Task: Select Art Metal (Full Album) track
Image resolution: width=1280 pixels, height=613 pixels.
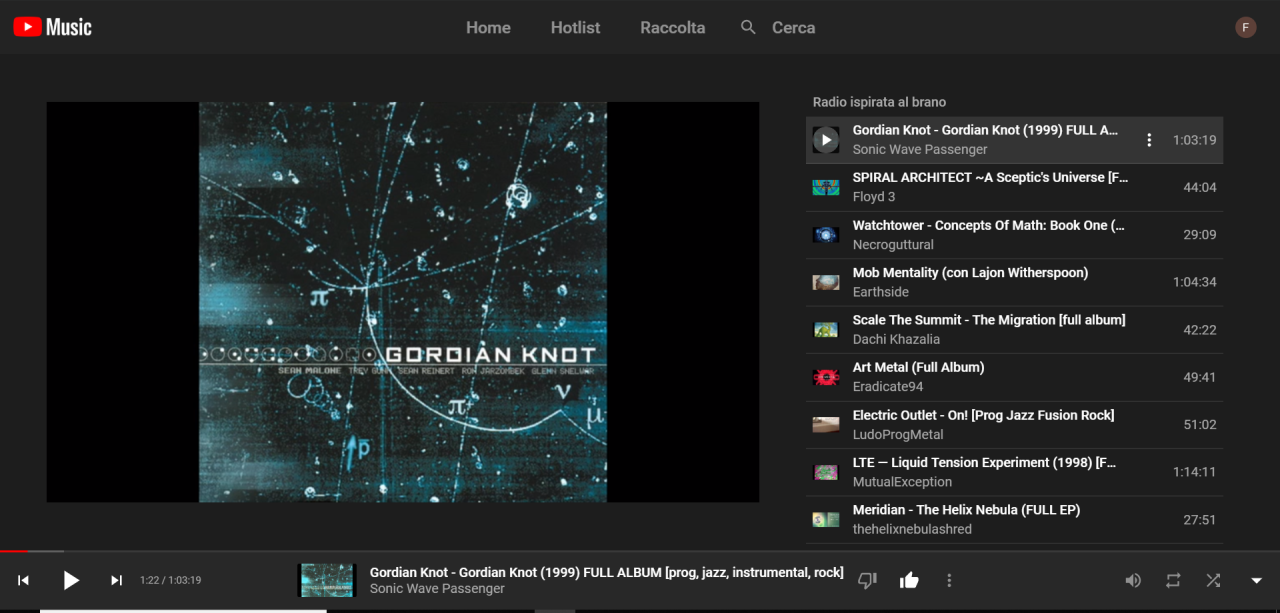Action: (1014, 377)
